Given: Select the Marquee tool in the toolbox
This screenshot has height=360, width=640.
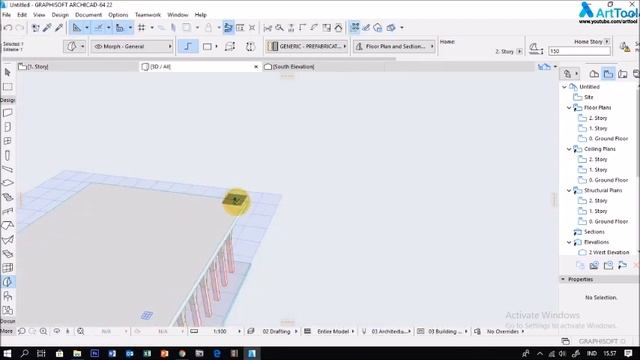Looking at the screenshot, I should [x=7, y=87].
